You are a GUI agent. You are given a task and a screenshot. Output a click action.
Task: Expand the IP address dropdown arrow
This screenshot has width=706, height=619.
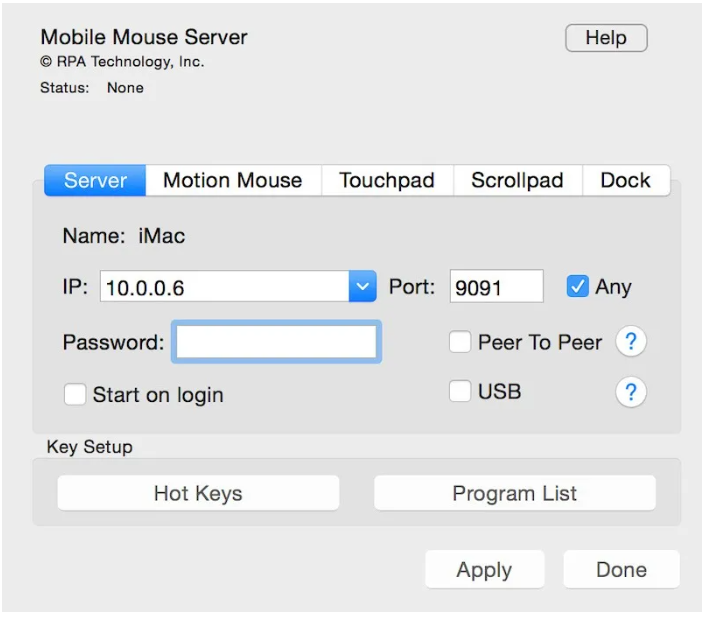point(362,286)
